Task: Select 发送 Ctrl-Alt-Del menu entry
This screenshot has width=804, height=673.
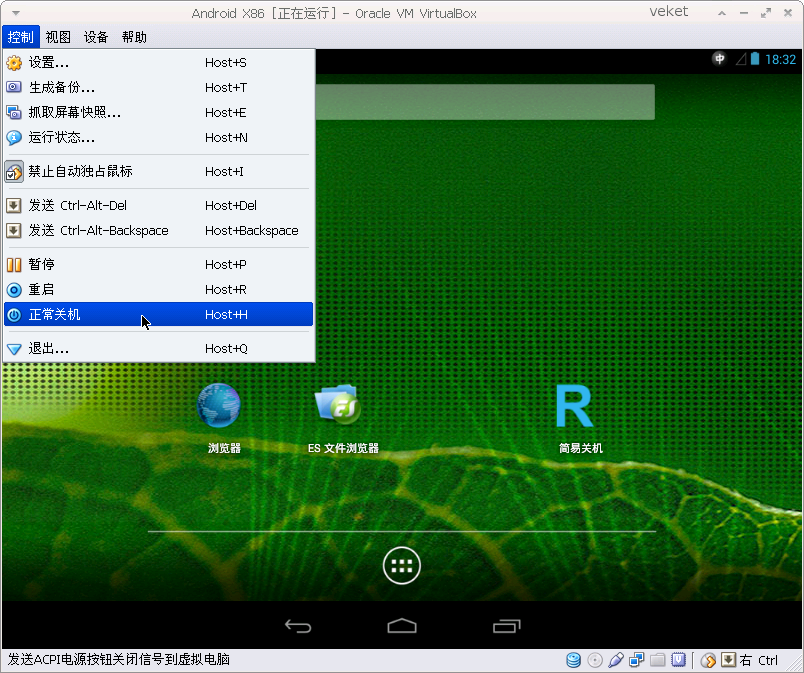Action: coord(158,206)
